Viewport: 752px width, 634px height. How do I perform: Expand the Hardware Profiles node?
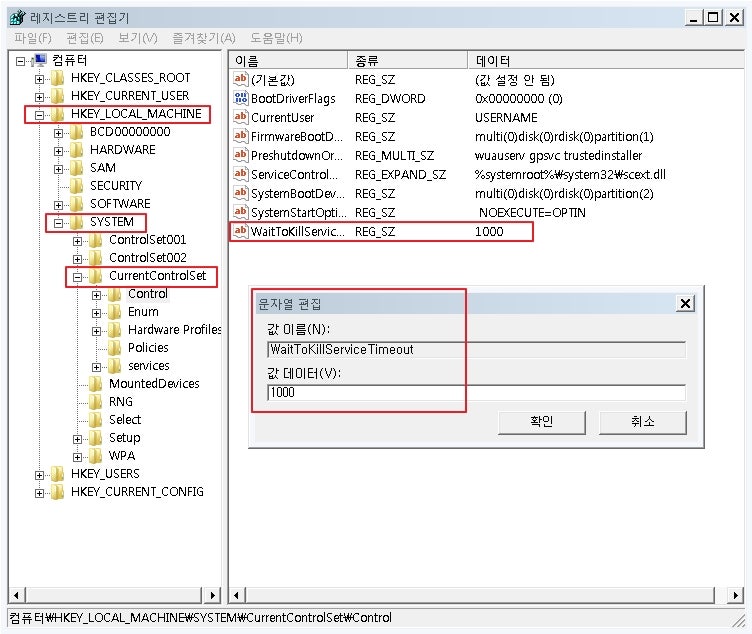pyautogui.click(x=96, y=331)
